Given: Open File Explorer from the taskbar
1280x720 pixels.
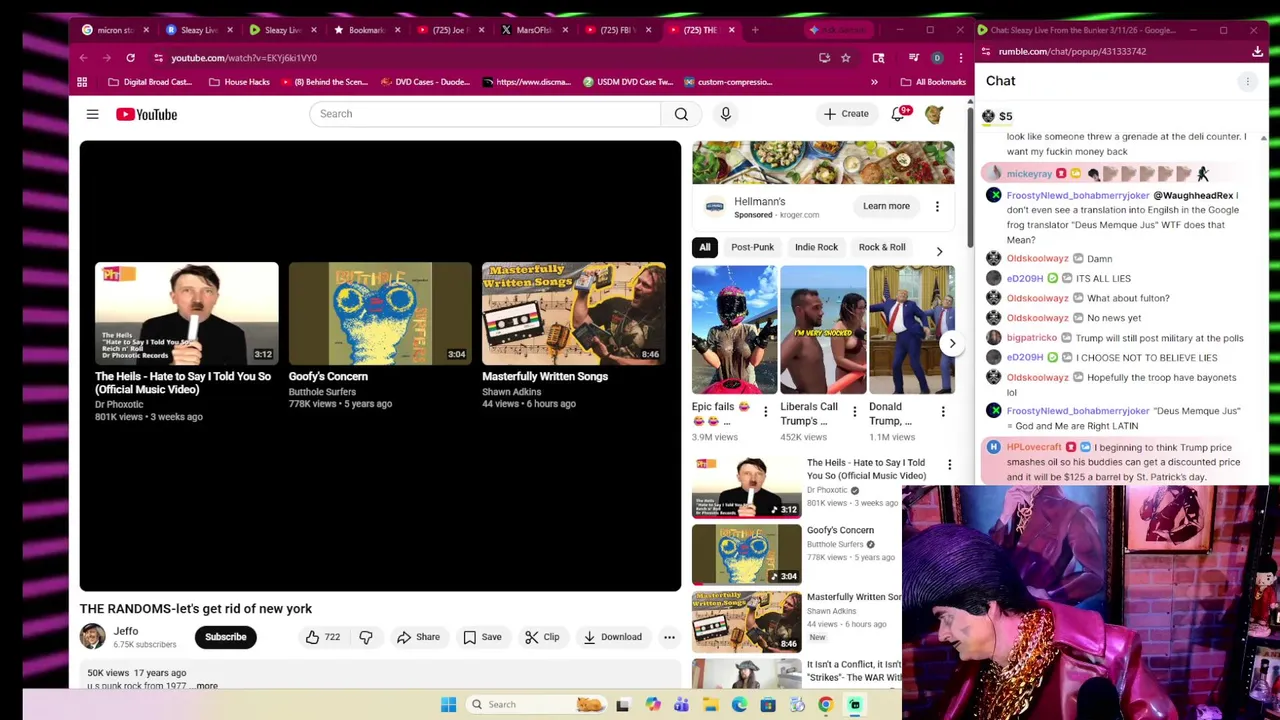Looking at the screenshot, I should 710,704.
